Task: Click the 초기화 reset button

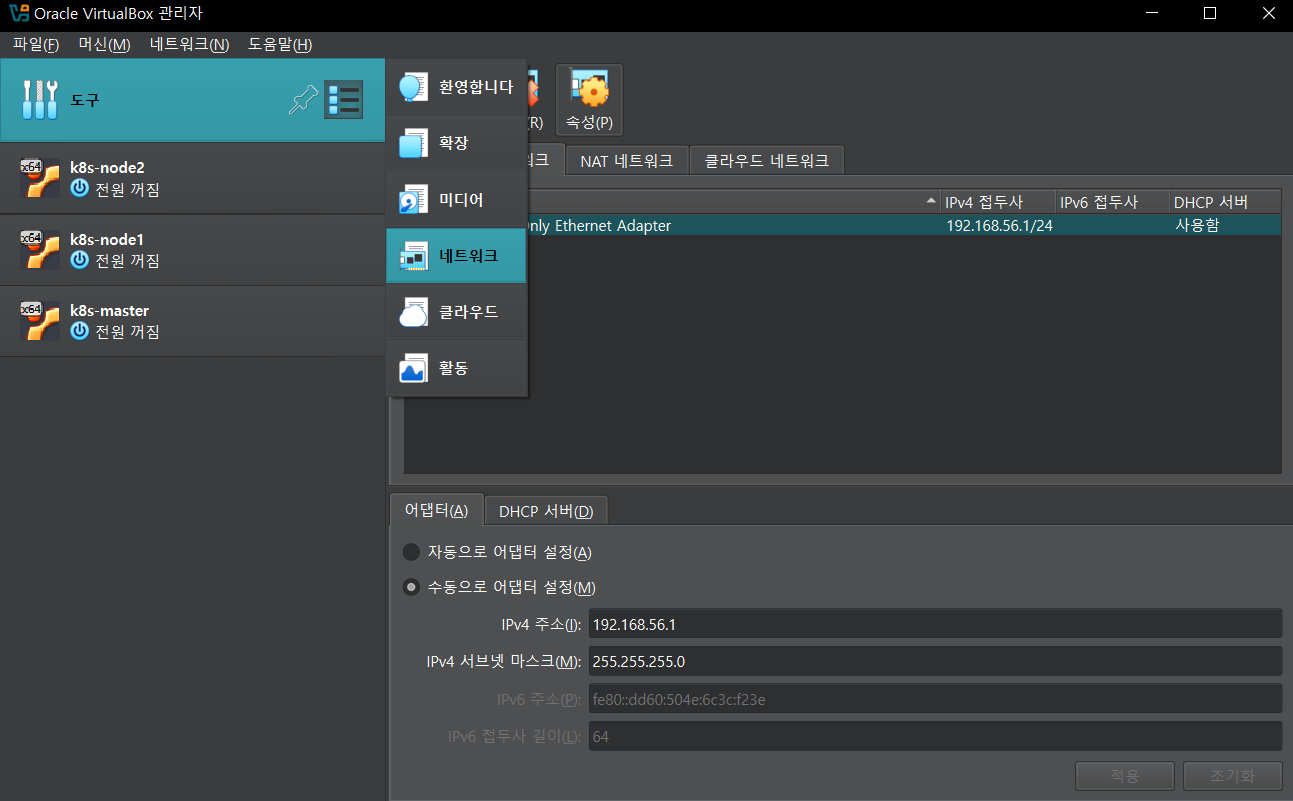Action: pos(1232,775)
